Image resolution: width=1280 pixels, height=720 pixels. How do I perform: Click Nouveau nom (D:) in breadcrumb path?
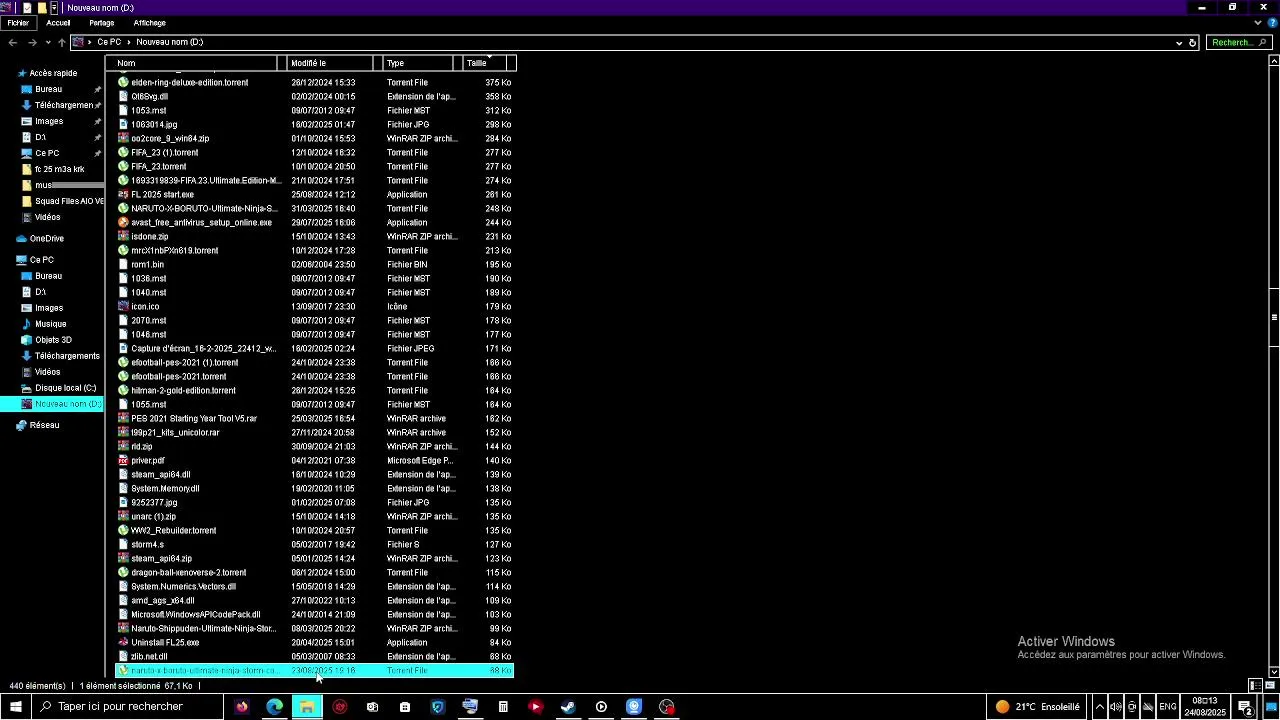pos(170,42)
